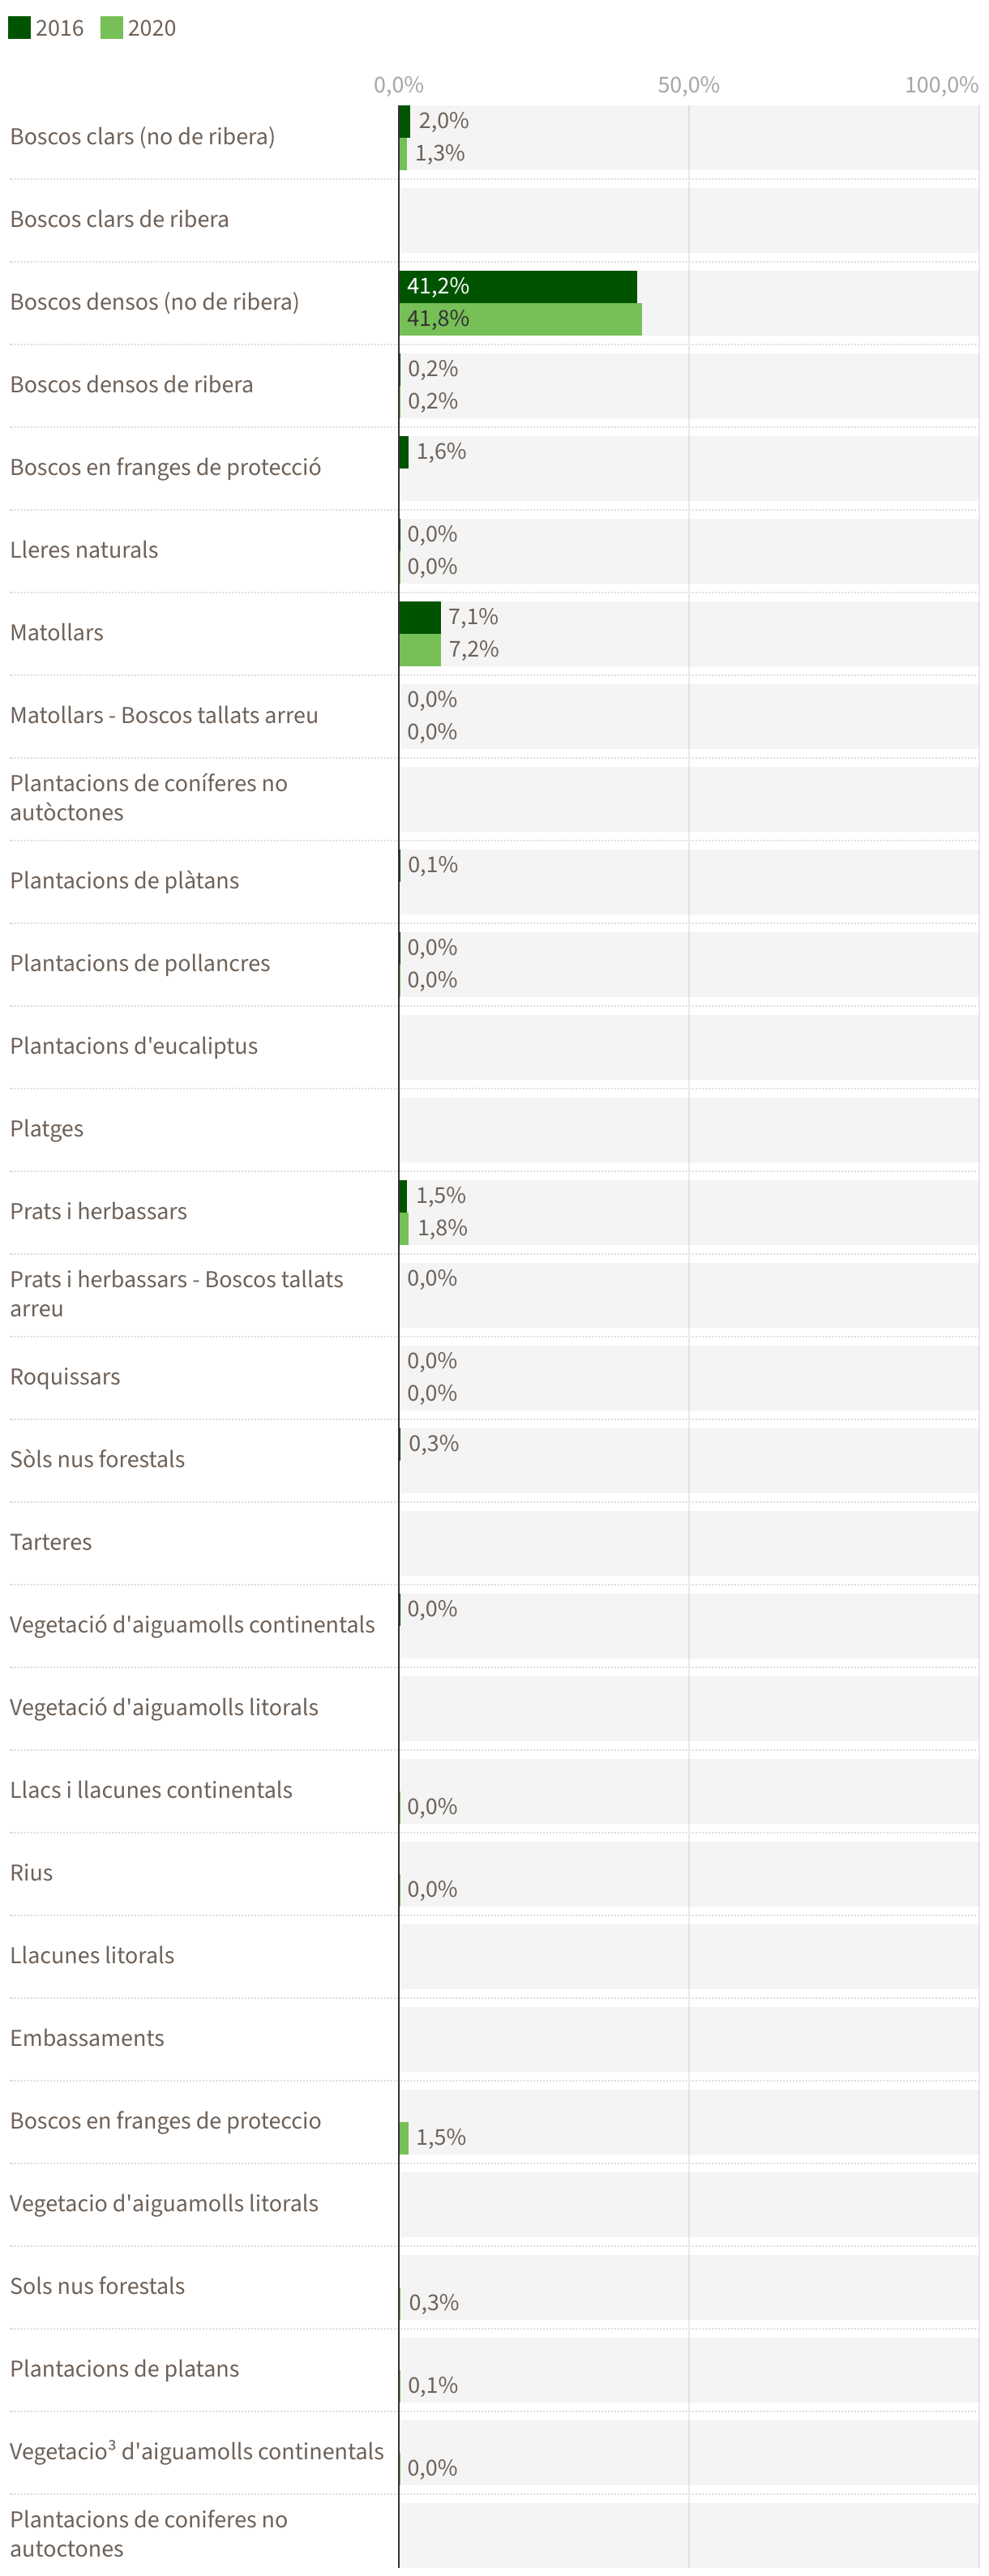Click the Matollars 7,2% light green bar
This screenshot has width=989, height=2576.
point(420,650)
